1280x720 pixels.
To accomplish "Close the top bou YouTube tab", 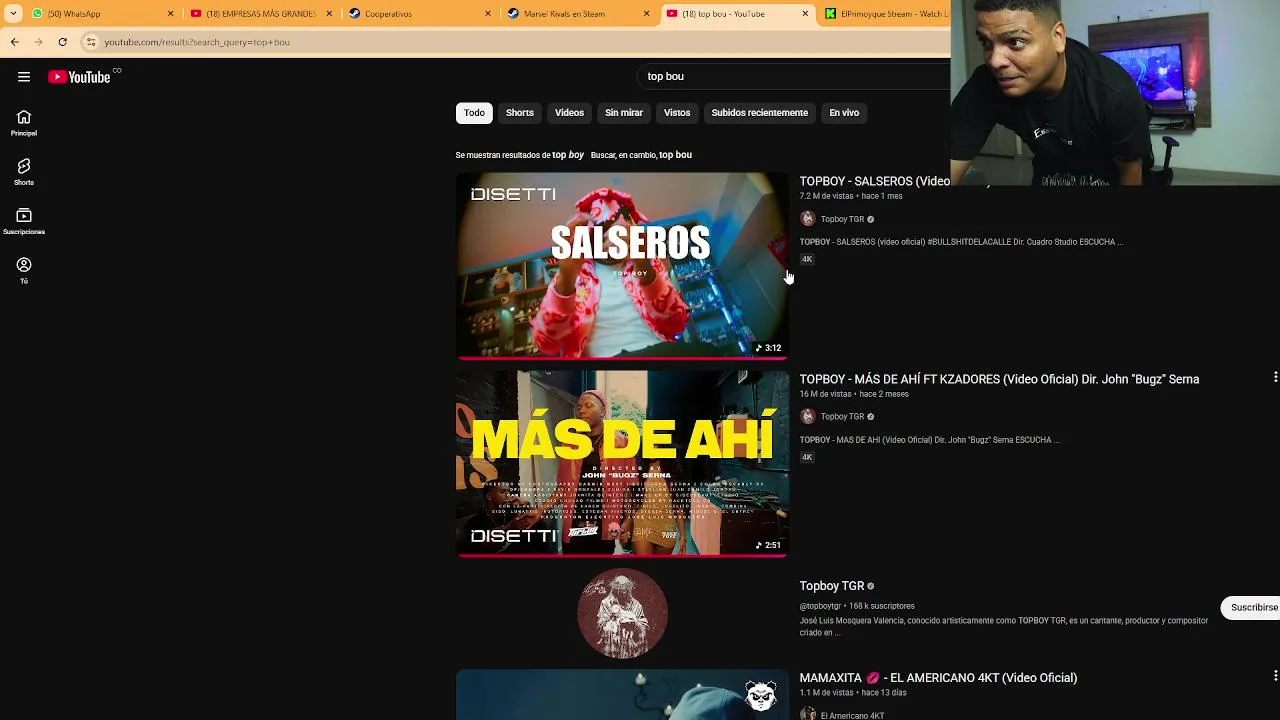I will click(805, 14).
